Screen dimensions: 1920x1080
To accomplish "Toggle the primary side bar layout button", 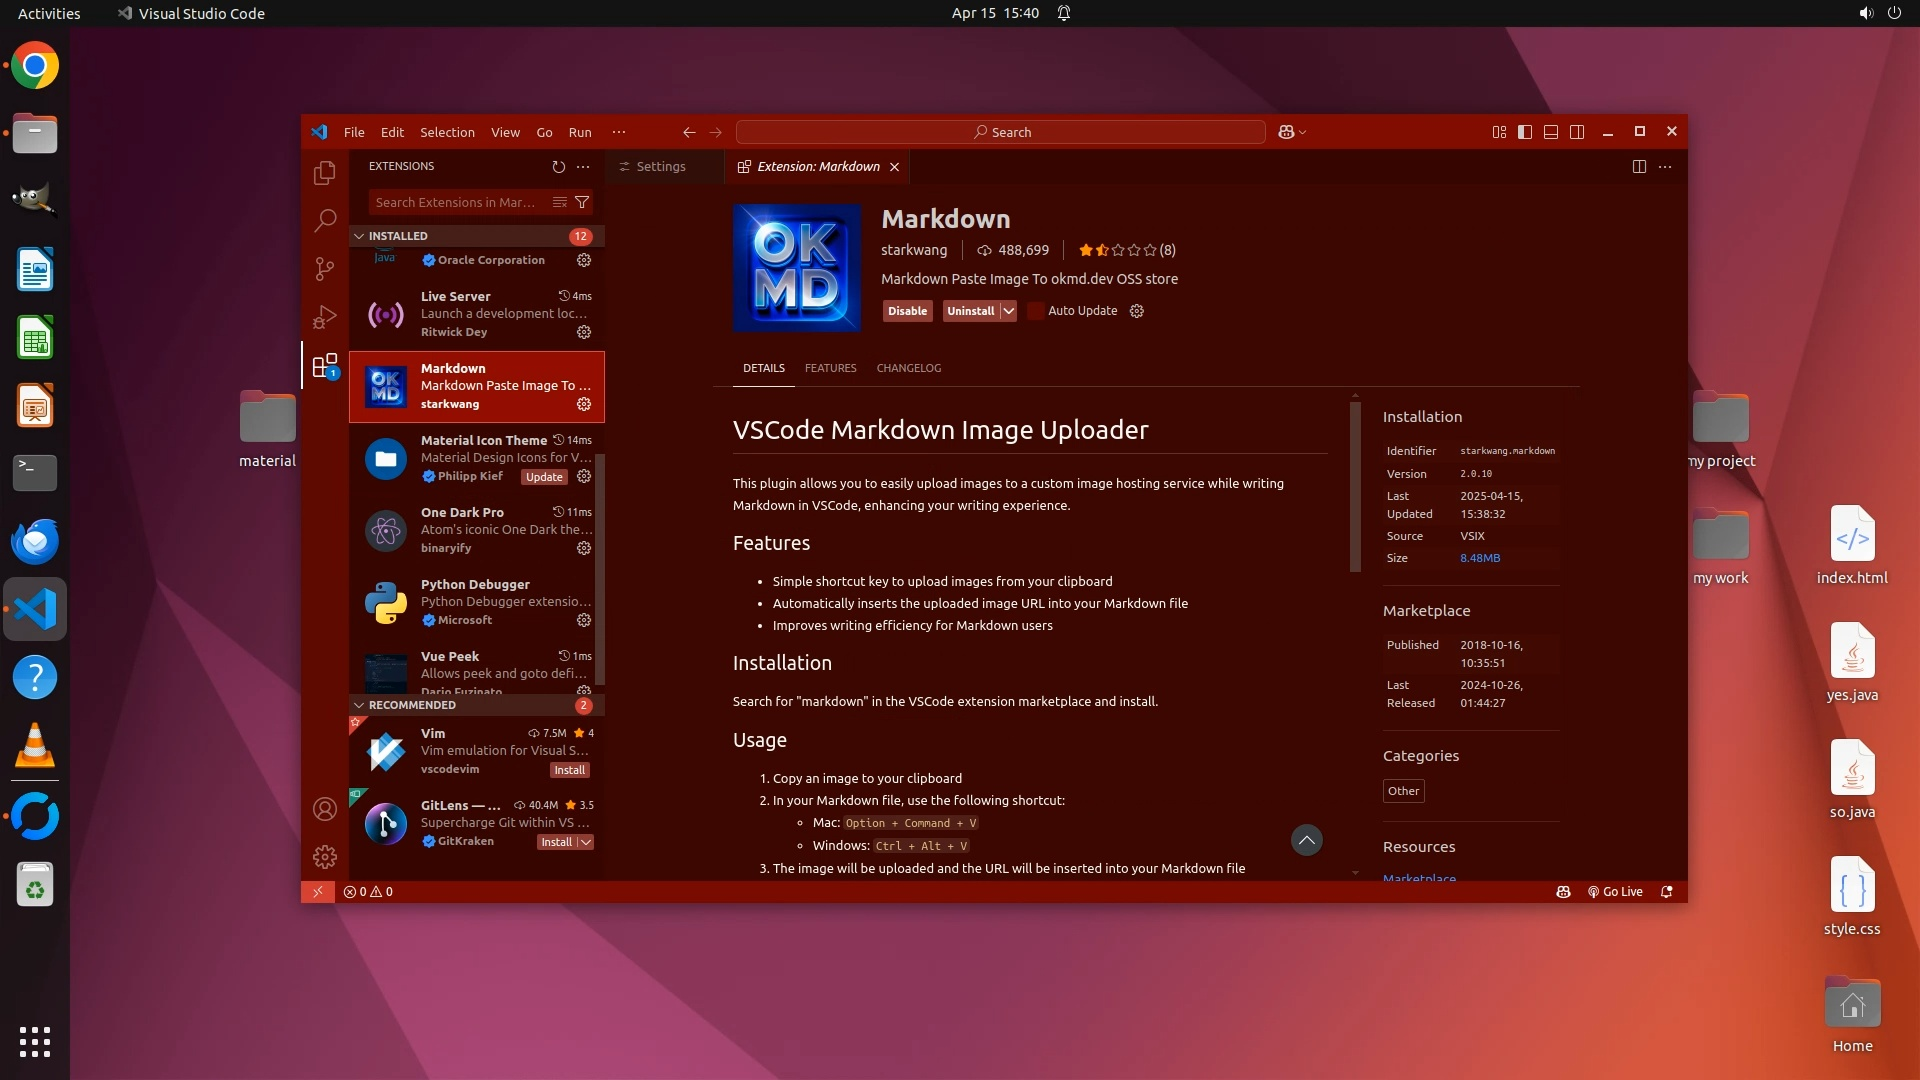I will tap(1524, 132).
